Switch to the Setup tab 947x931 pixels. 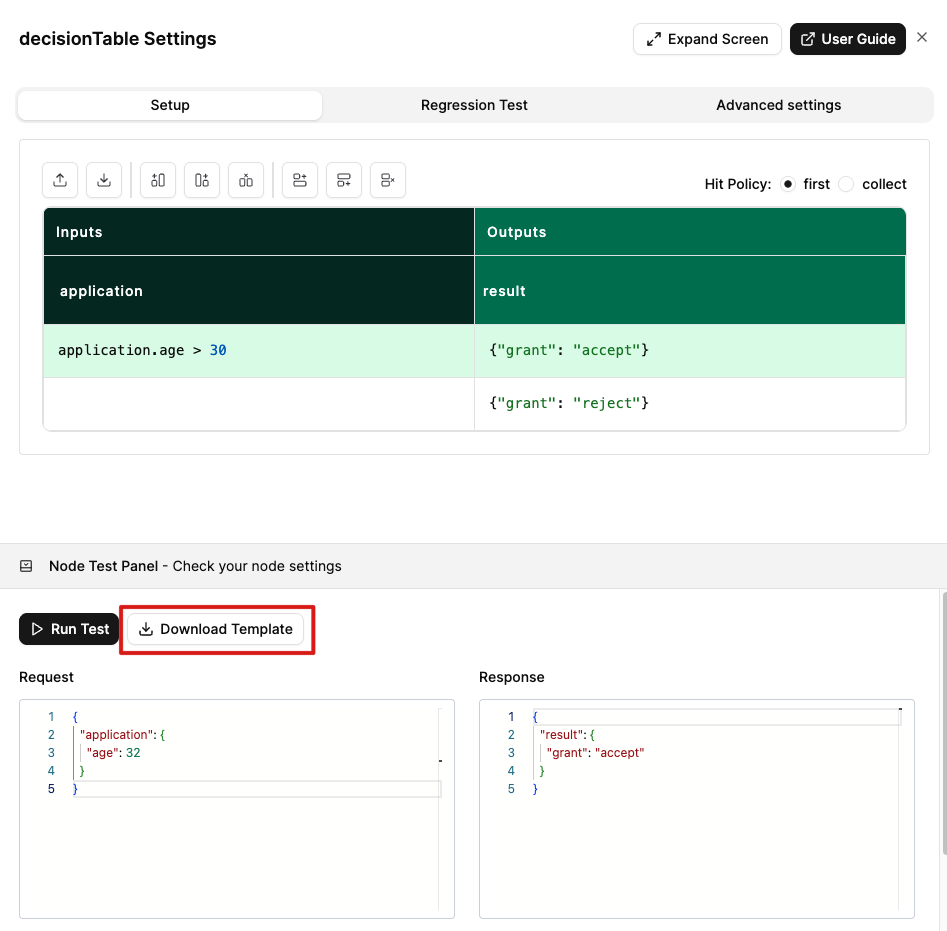(x=170, y=105)
